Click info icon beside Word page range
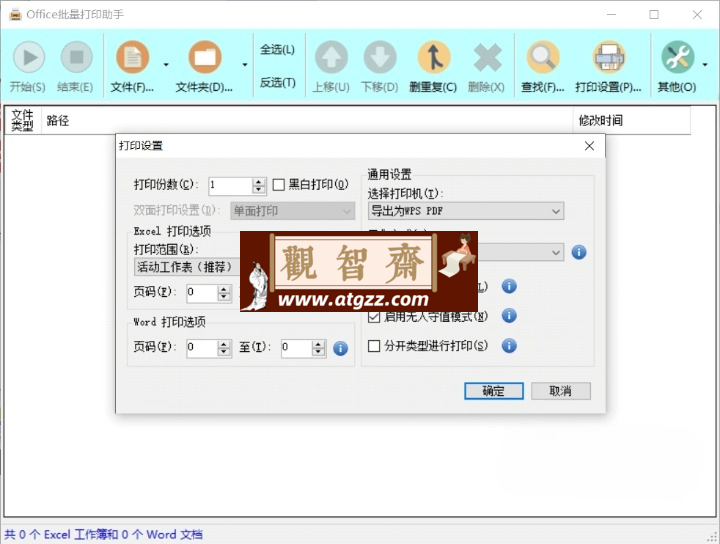This screenshot has height=544, width=720. click(340, 348)
